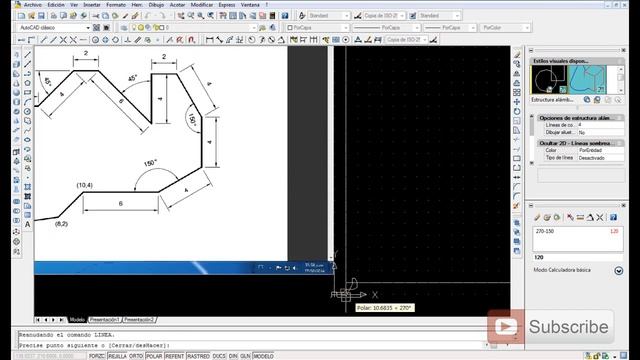The width and height of the screenshot is (640, 360).
Task: Click the Linear dimension icon
Action: pos(210,40)
